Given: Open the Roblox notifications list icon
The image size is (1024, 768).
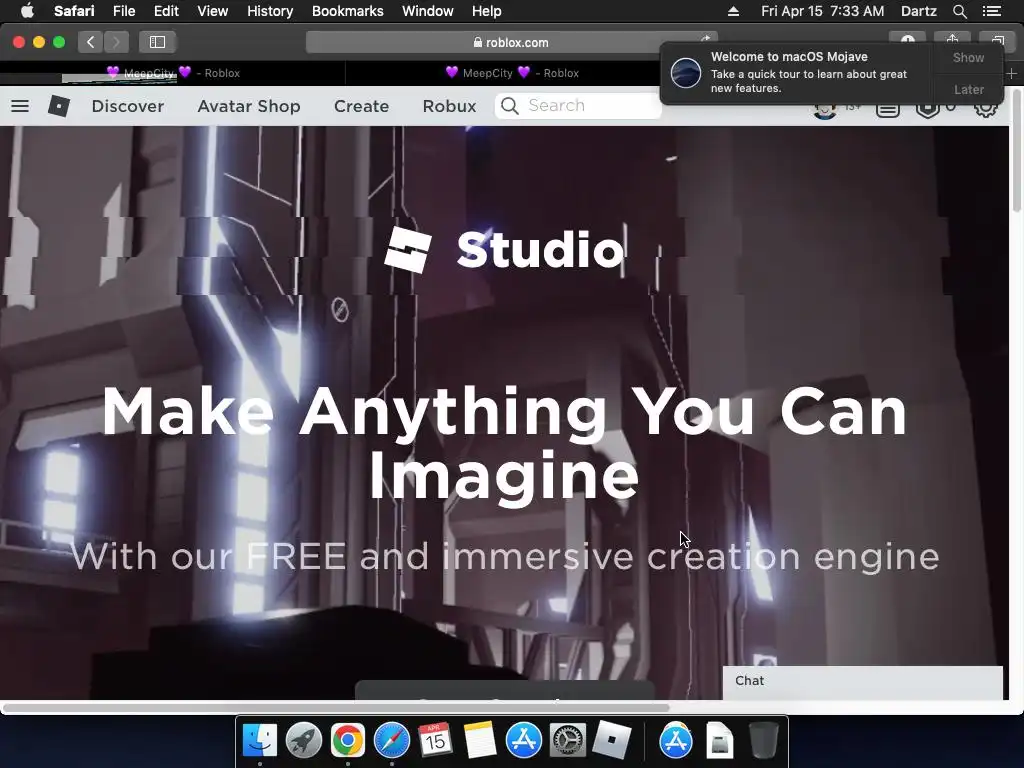Looking at the screenshot, I should point(888,108).
